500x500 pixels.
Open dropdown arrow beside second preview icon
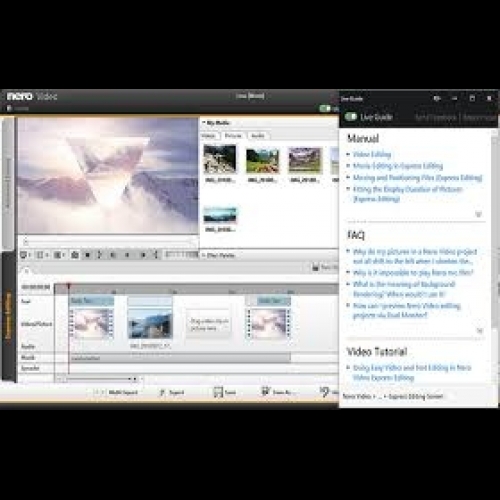coord(47,255)
